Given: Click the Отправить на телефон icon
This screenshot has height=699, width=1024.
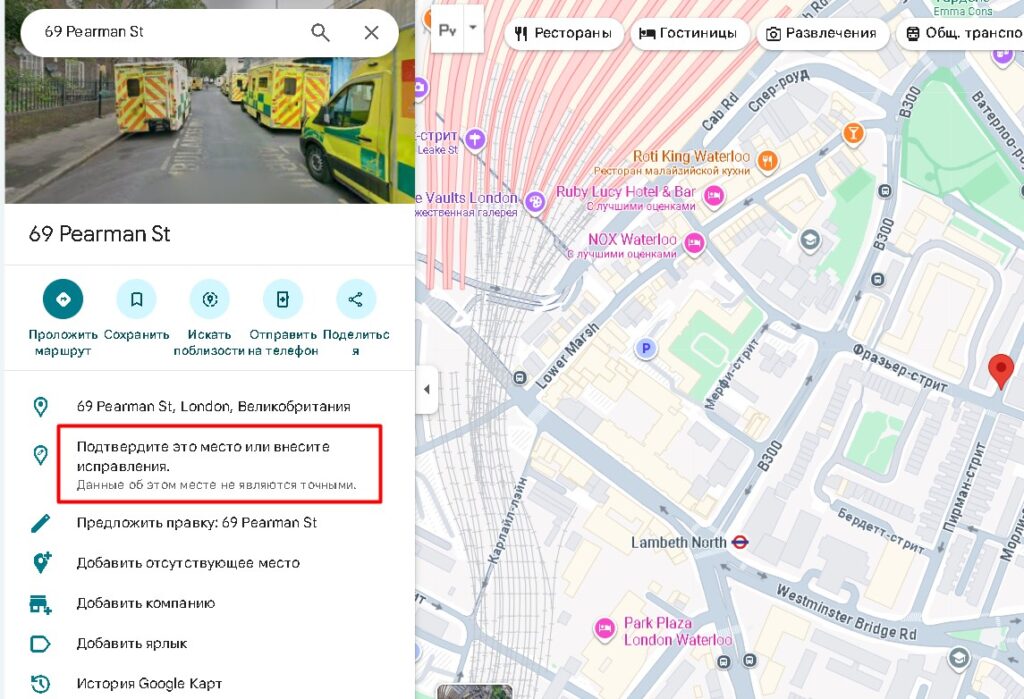Looking at the screenshot, I should [282, 299].
